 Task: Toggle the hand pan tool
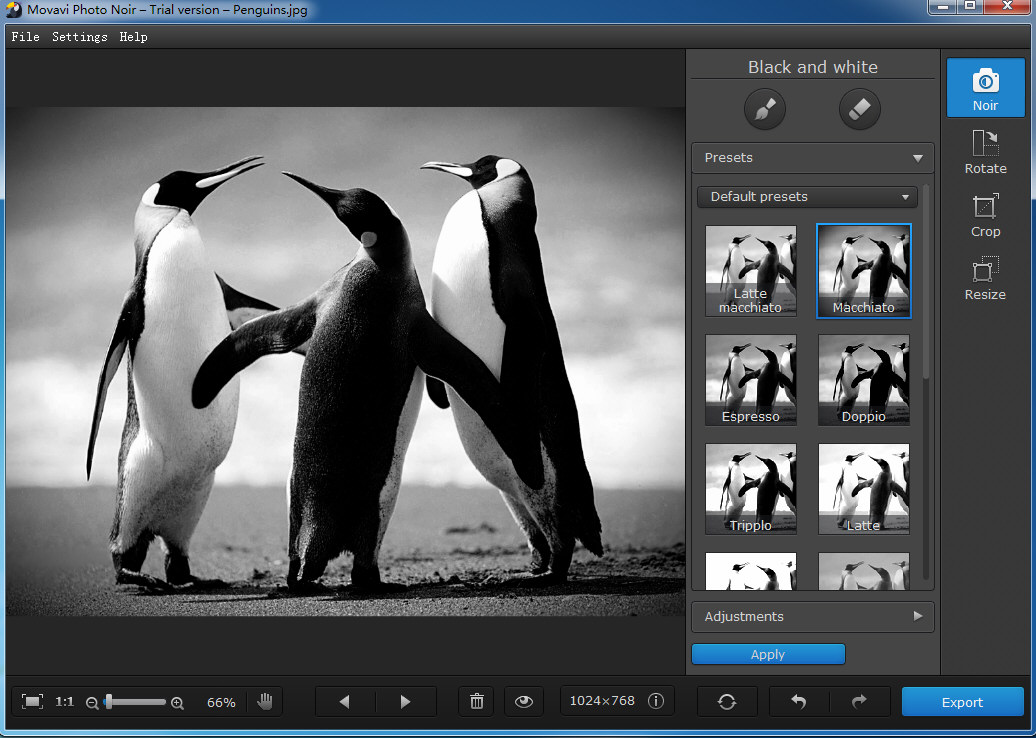[265, 701]
